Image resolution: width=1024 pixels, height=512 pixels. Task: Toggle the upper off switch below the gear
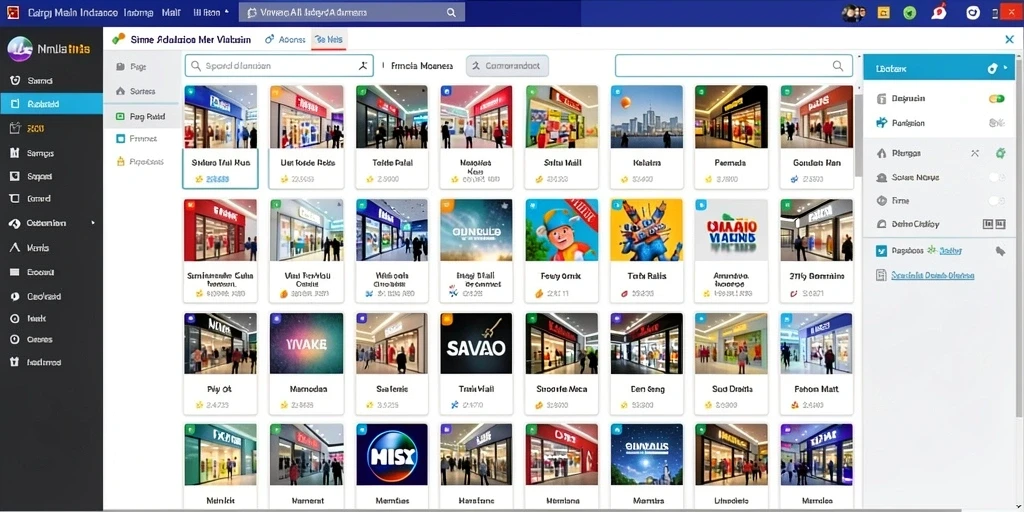click(997, 177)
